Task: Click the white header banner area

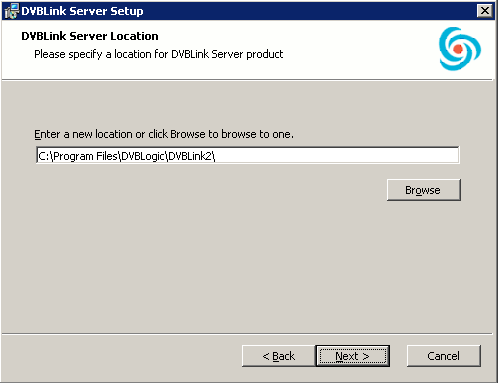Action: [248, 50]
